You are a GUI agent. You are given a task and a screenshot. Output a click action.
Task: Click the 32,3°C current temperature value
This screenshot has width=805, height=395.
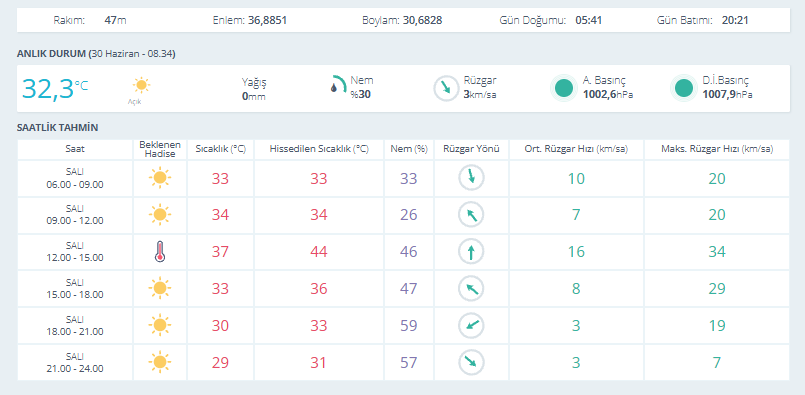click(55, 88)
